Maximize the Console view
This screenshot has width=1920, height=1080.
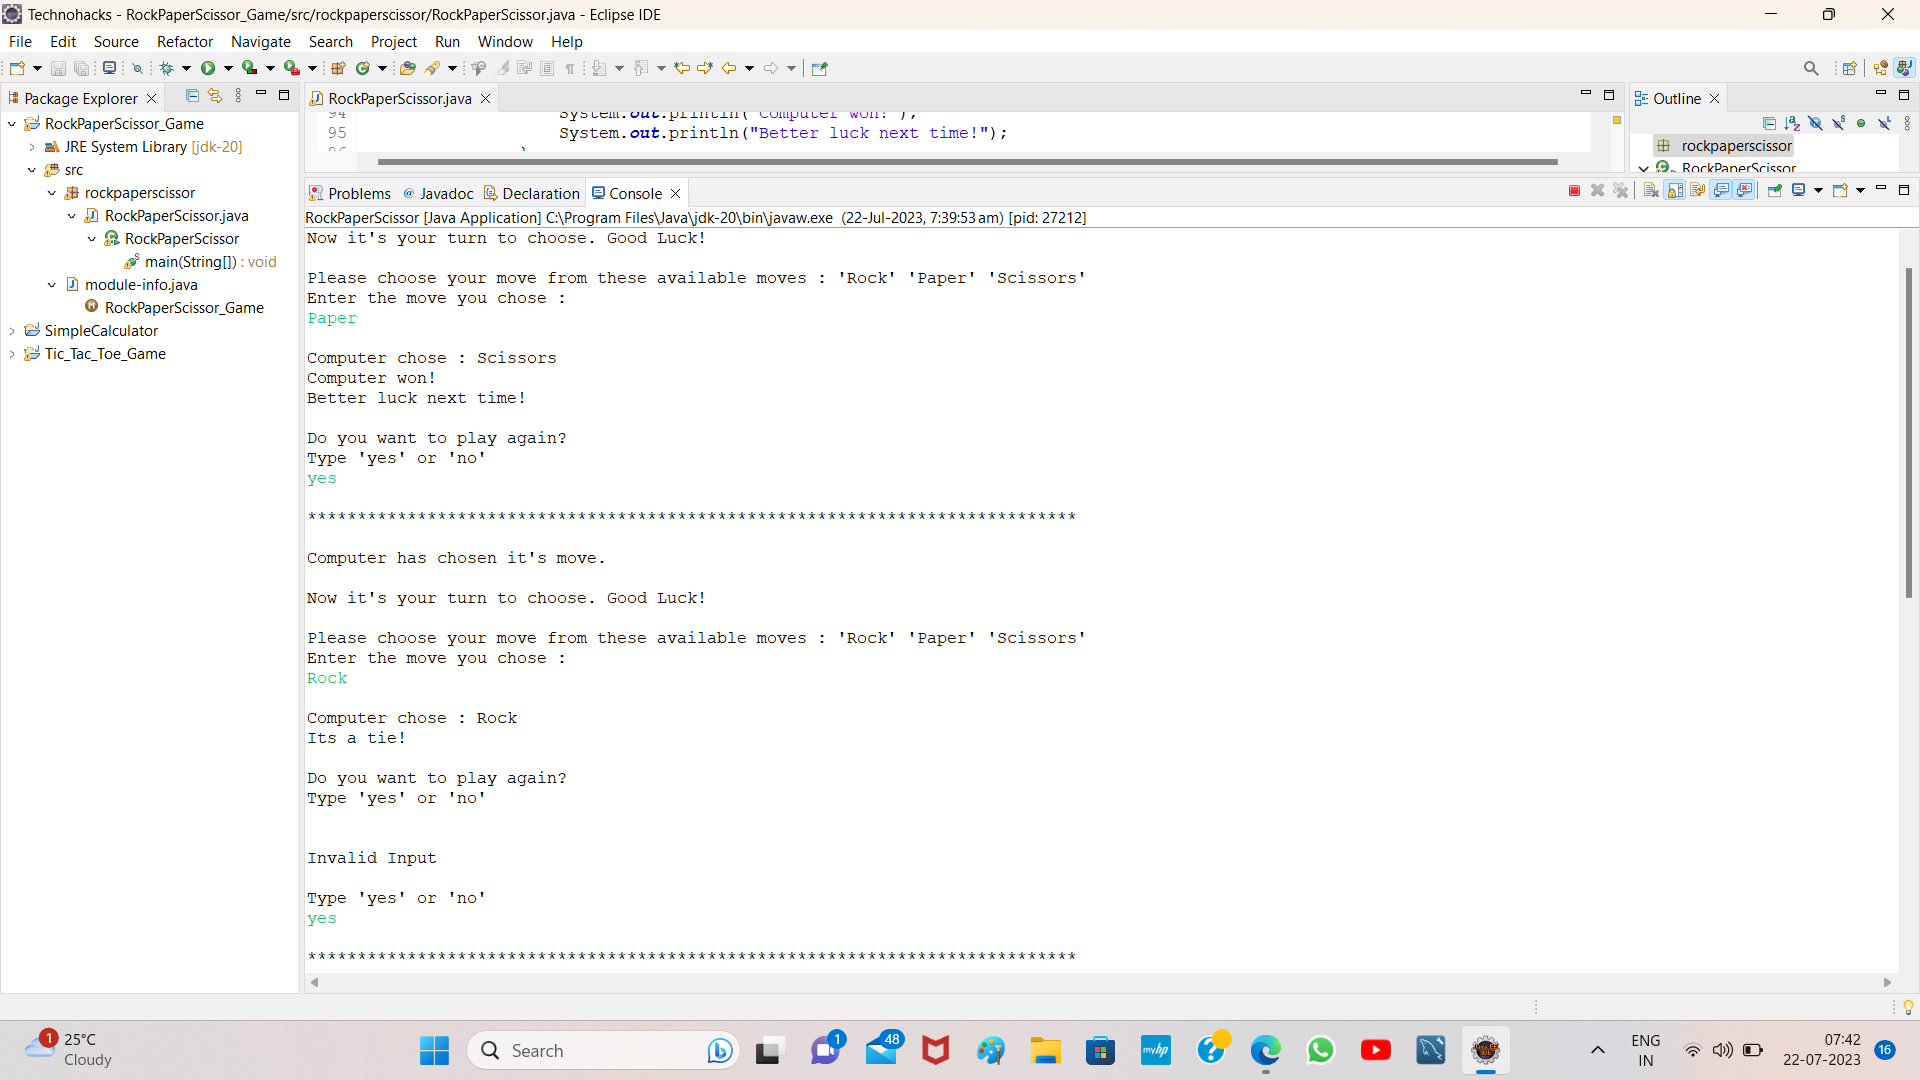[1905, 189]
